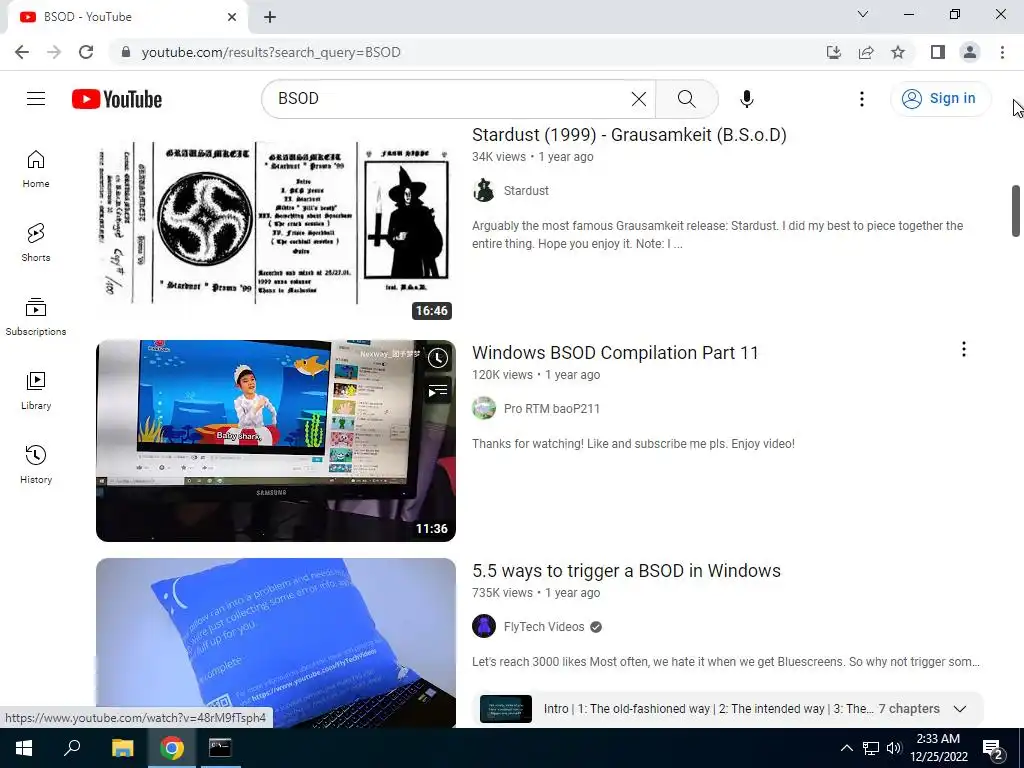Visit the FlyTech Videos channel name
Screen dimensions: 1024x768
(544, 627)
